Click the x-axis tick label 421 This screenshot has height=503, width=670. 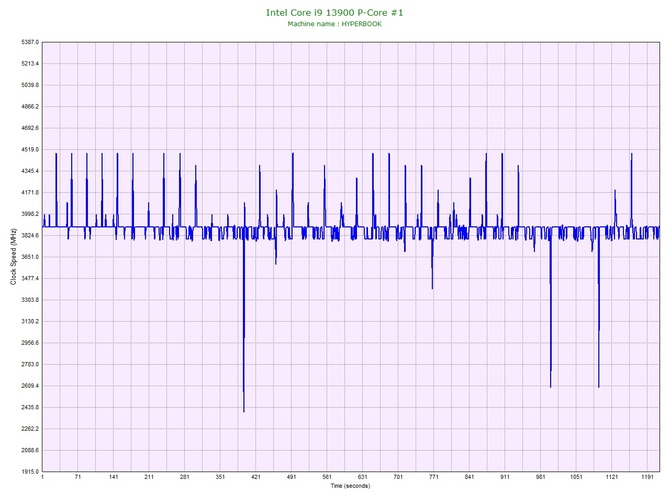click(x=256, y=477)
